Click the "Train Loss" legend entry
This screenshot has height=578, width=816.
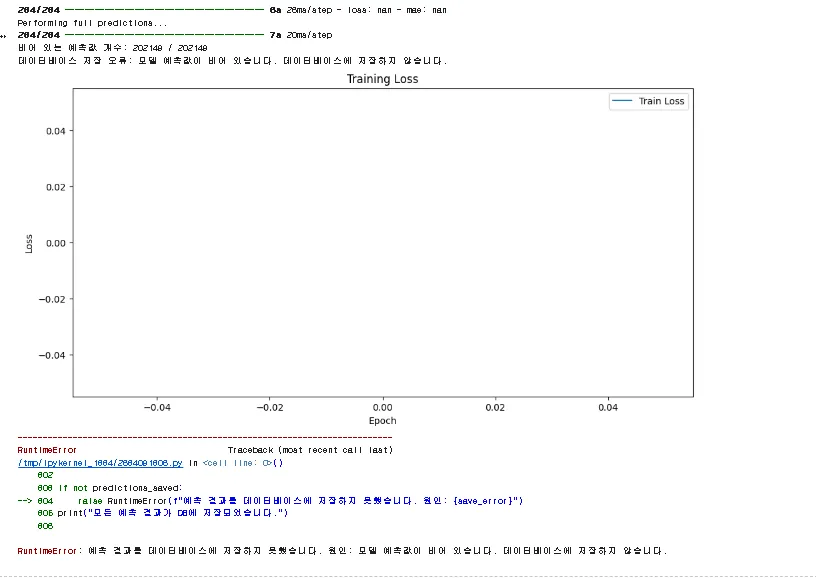pyautogui.click(x=648, y=101)
